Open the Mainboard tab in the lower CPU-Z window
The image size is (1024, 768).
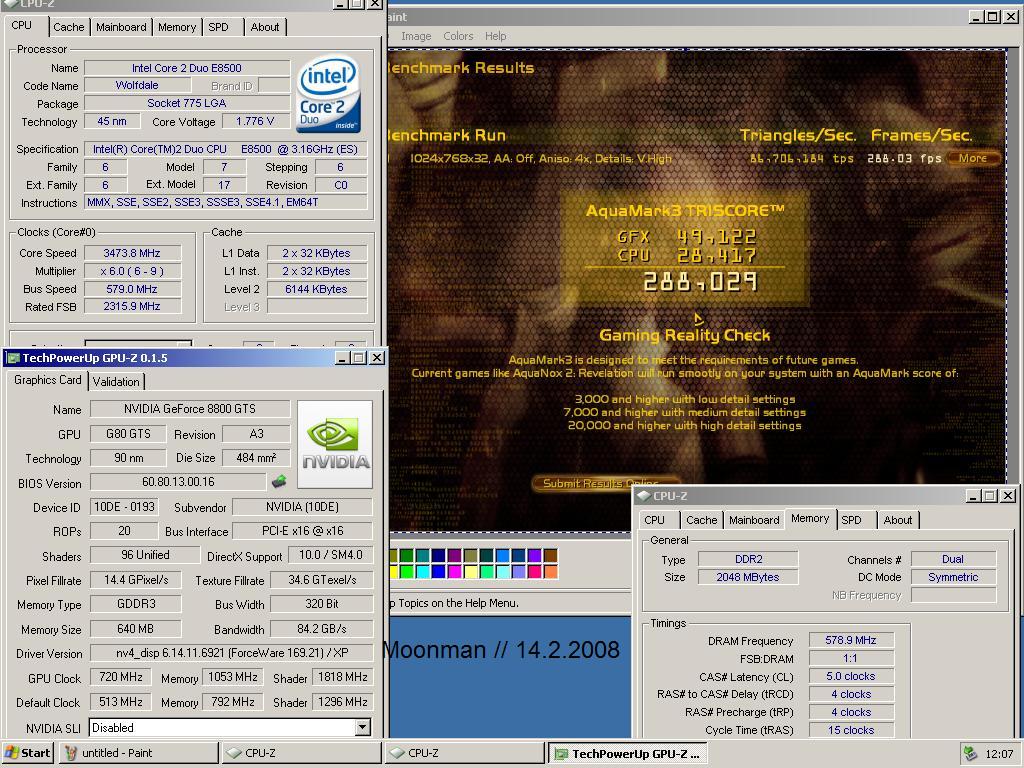coord(754,520)
